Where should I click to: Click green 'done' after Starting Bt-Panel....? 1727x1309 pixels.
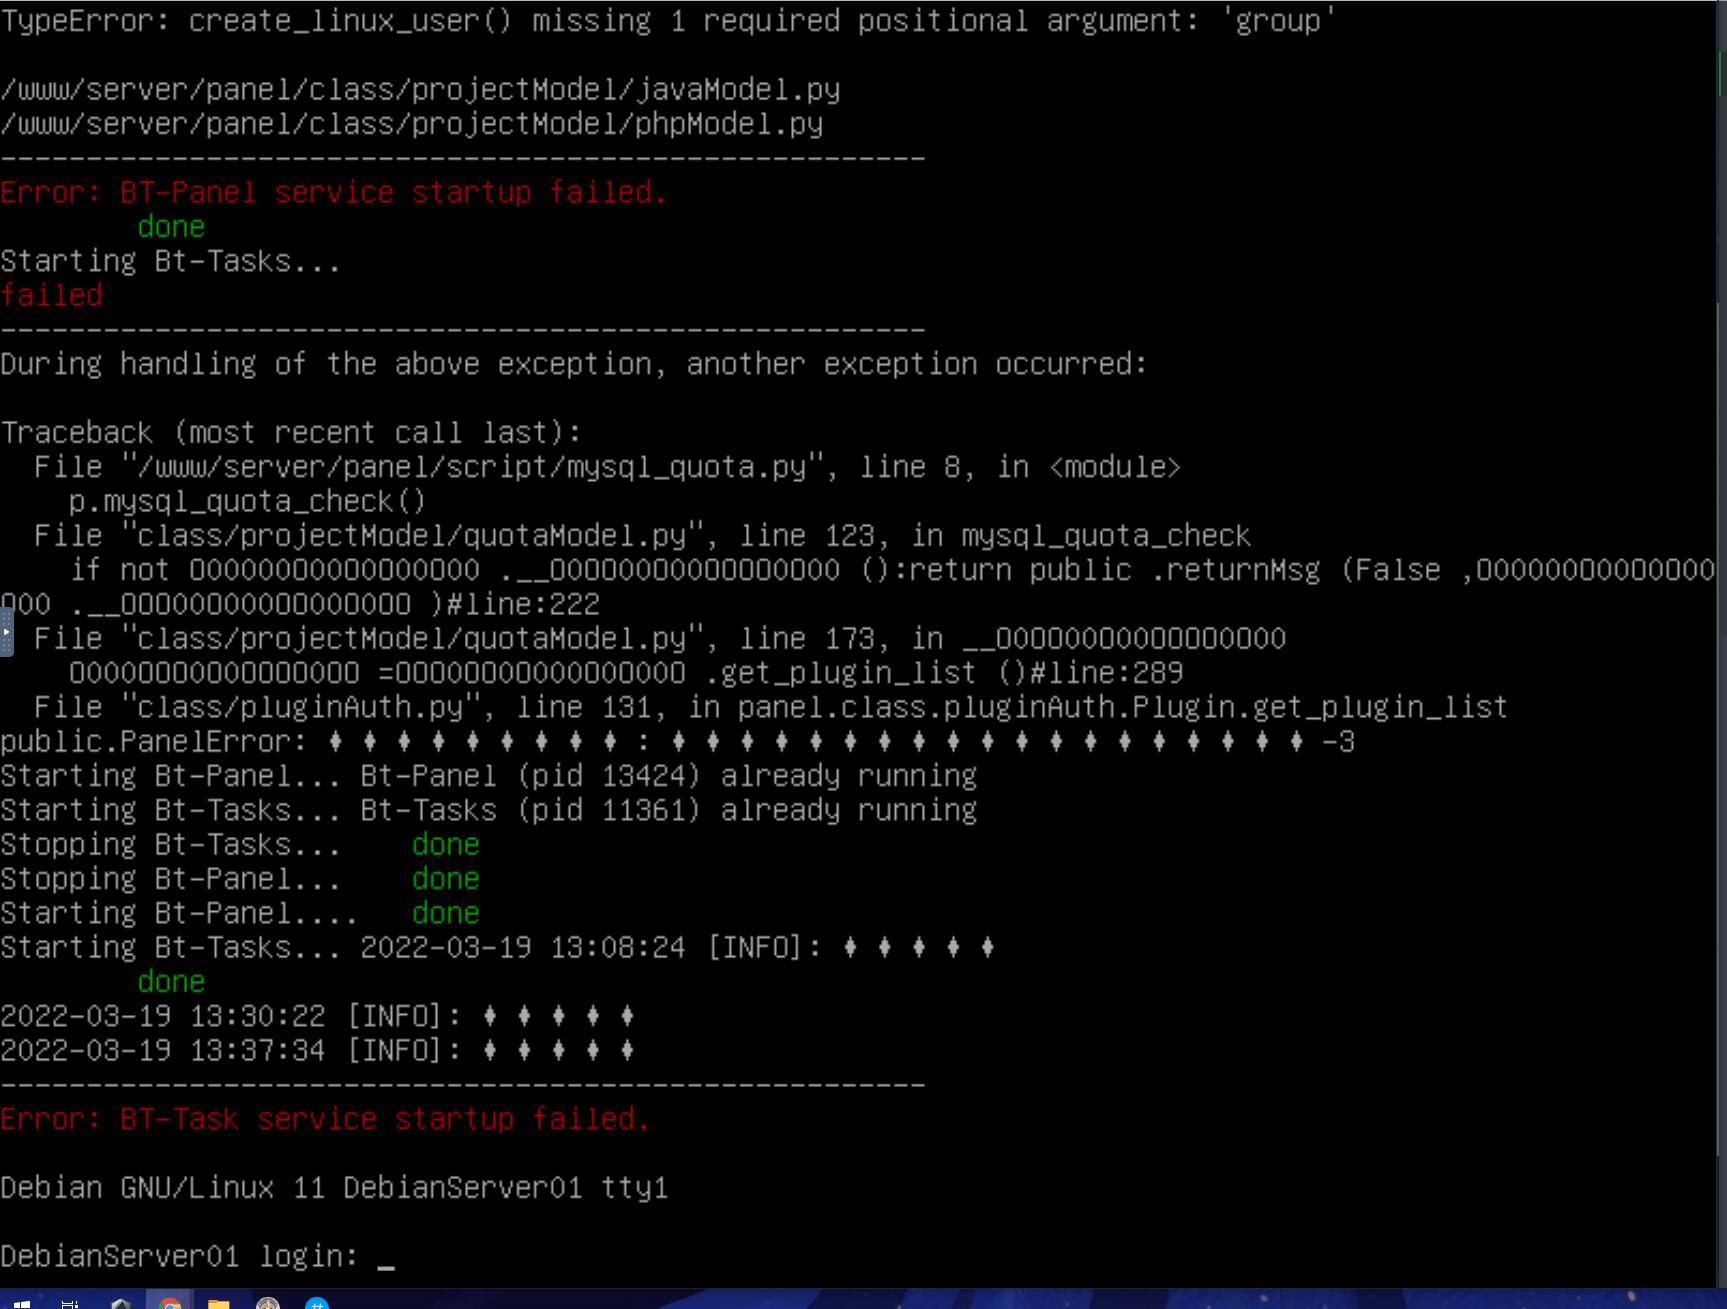[446, 913]
